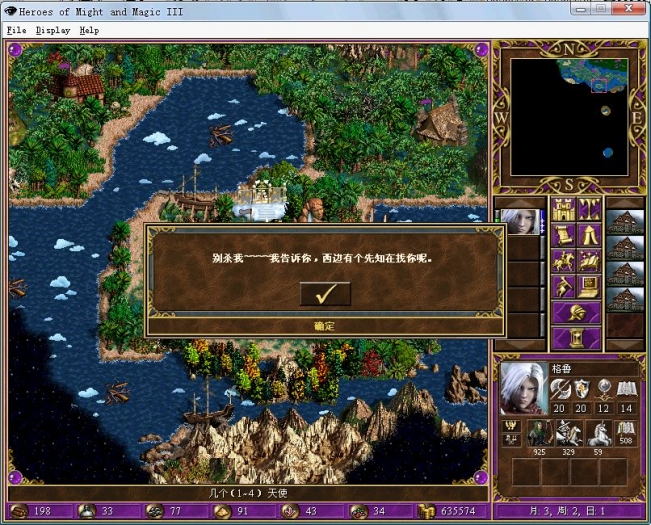The image size is (651, 525).
Task: Click the hero luck icon below morale
Action: pyautogui.click(x=512, y=440)
